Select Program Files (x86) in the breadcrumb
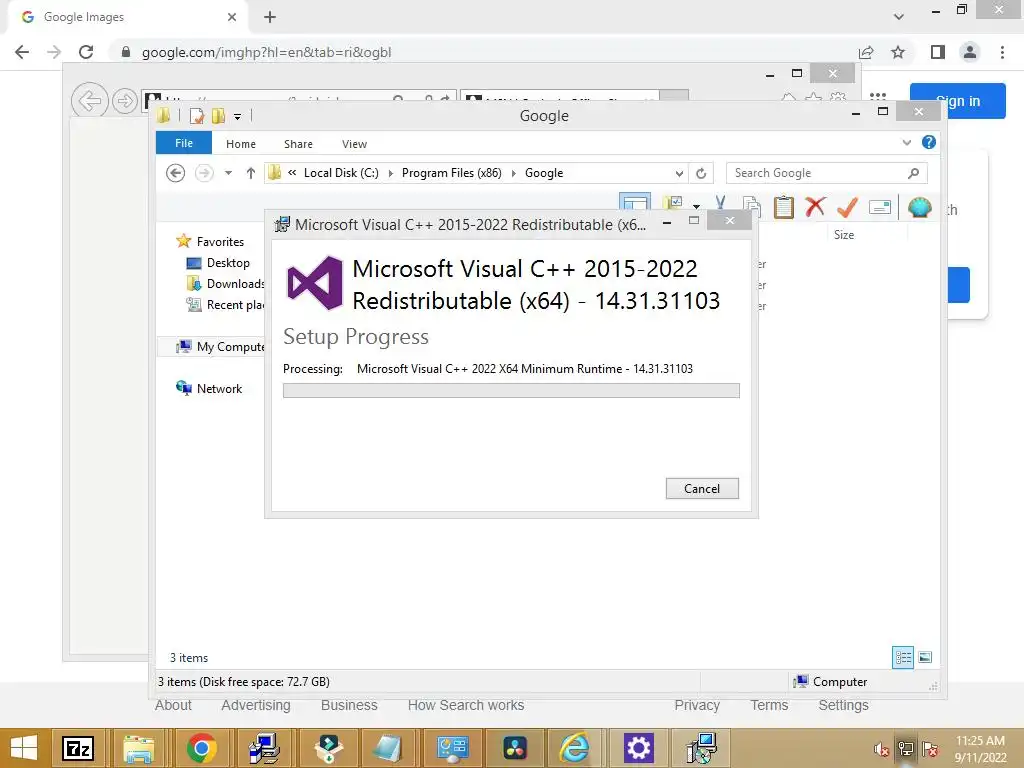The width and height of the screenshot is (1024, 768). [451, 173]
